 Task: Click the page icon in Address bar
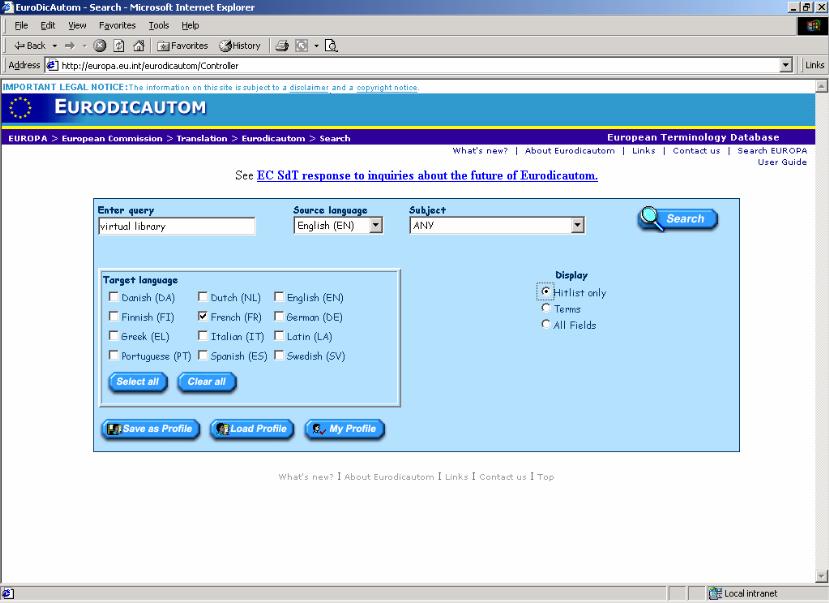tap(52, 66)
